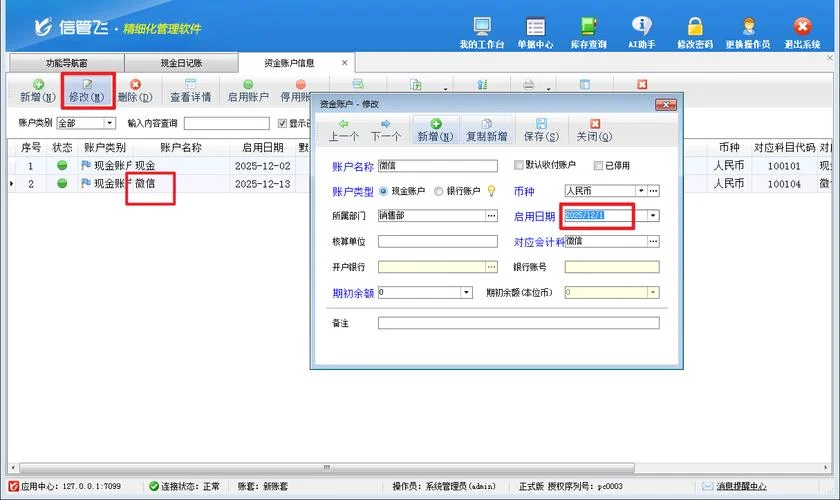The height and width of the screenshot is (500, 840).
Task: Open 我的工作台 from top toolbar
Action: [x=482, y=33]
